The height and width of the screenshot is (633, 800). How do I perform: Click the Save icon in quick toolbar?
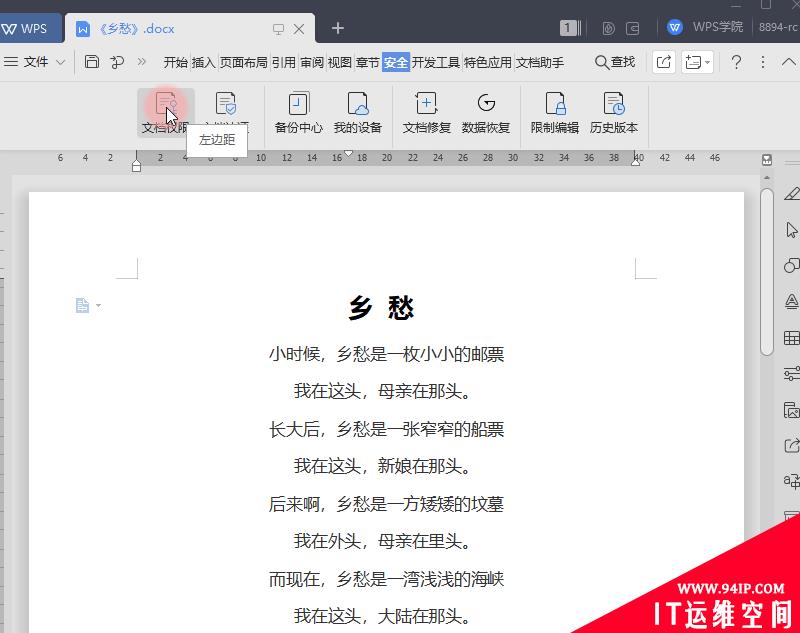pyautogui.click(x=92, y=62)
